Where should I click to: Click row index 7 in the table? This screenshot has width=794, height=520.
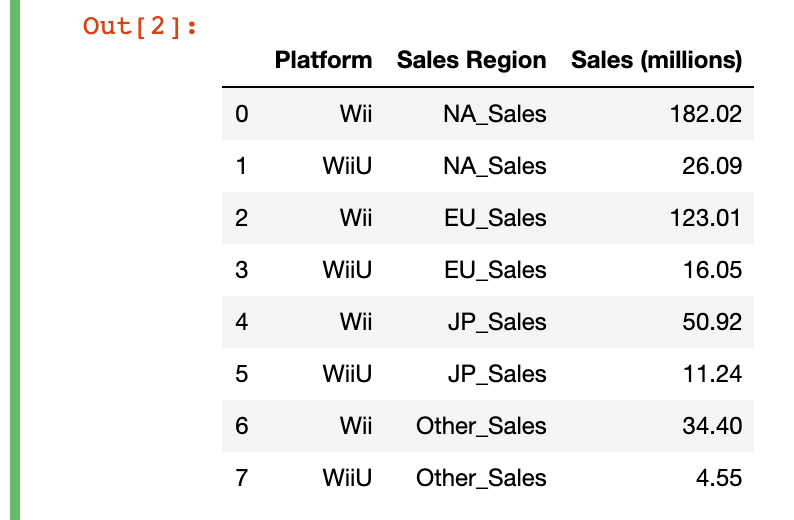pyautogui.click(x=241, y=478)
